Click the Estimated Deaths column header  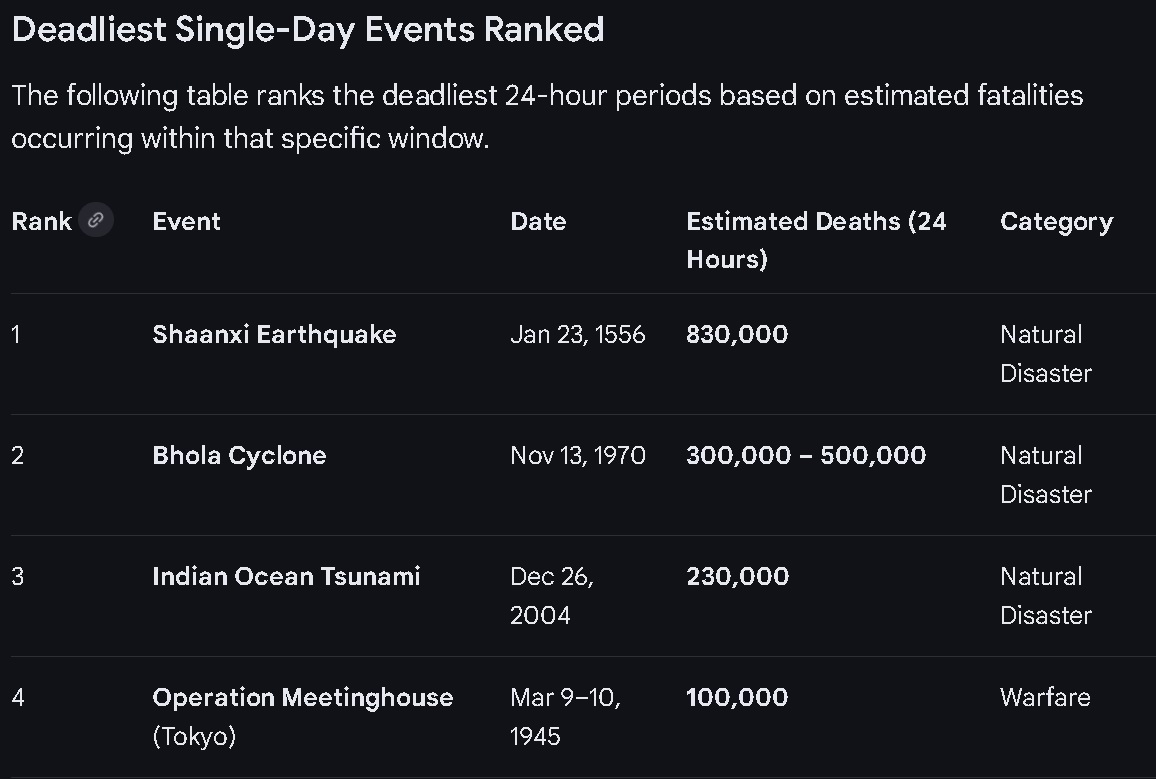coord(816,240)
